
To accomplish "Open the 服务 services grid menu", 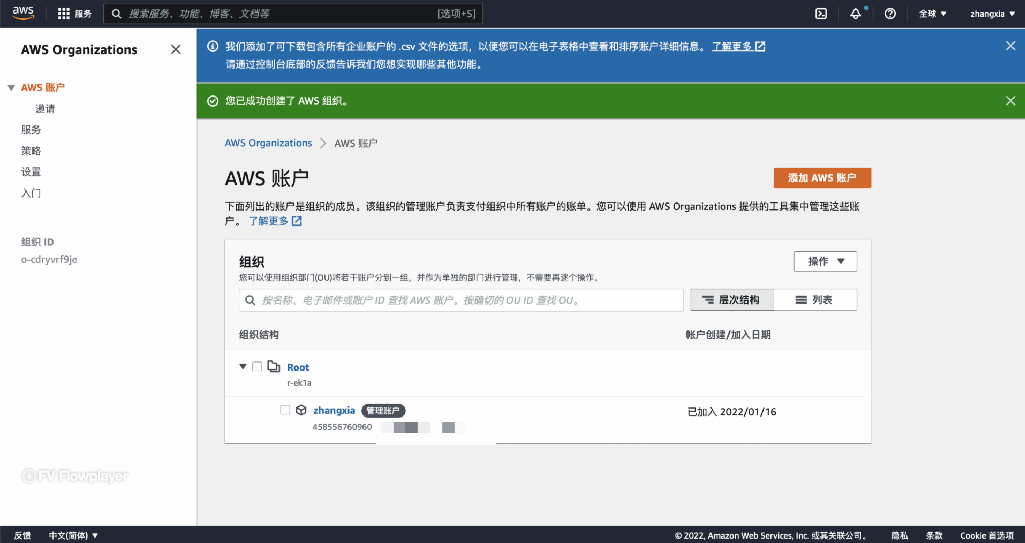I will pyautogui.click(x=75, y=14).
